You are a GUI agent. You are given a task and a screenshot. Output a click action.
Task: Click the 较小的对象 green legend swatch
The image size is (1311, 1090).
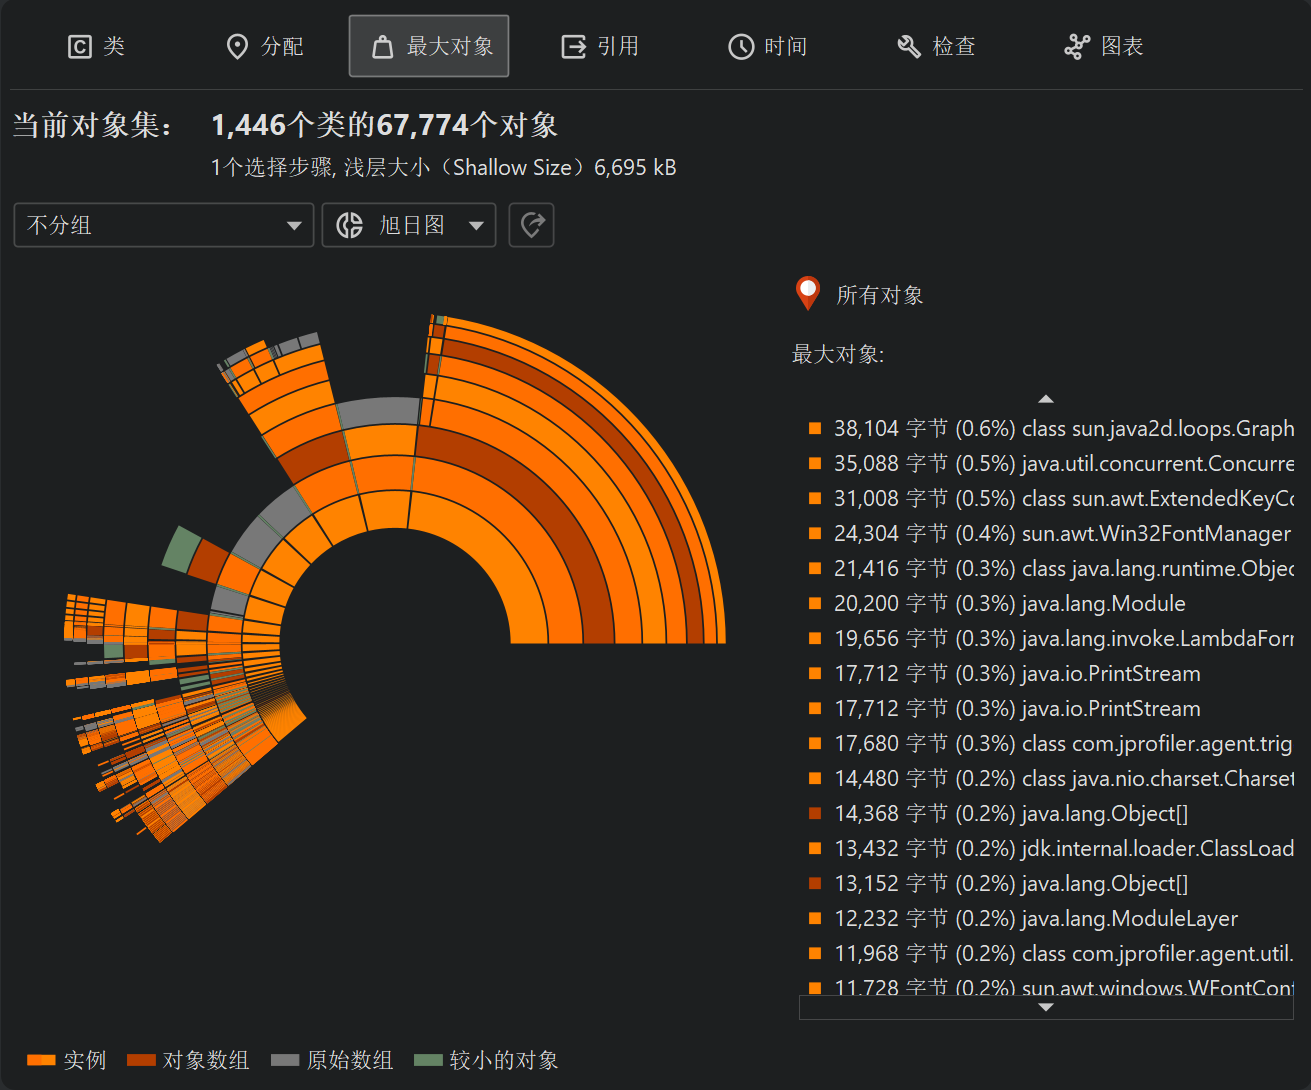tap(428, 1060)
